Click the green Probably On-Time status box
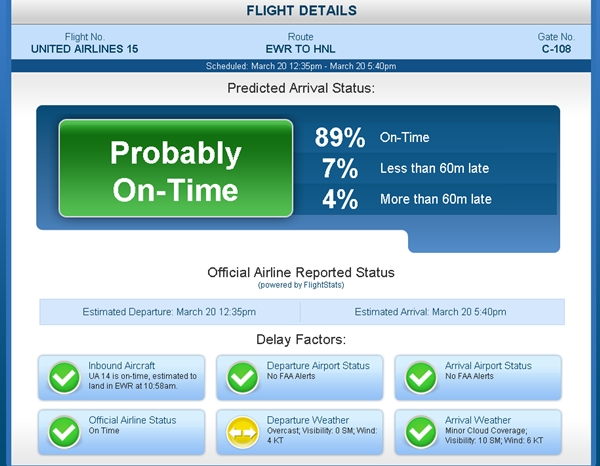Screen dimensions: 600x466 coord(175,169)
